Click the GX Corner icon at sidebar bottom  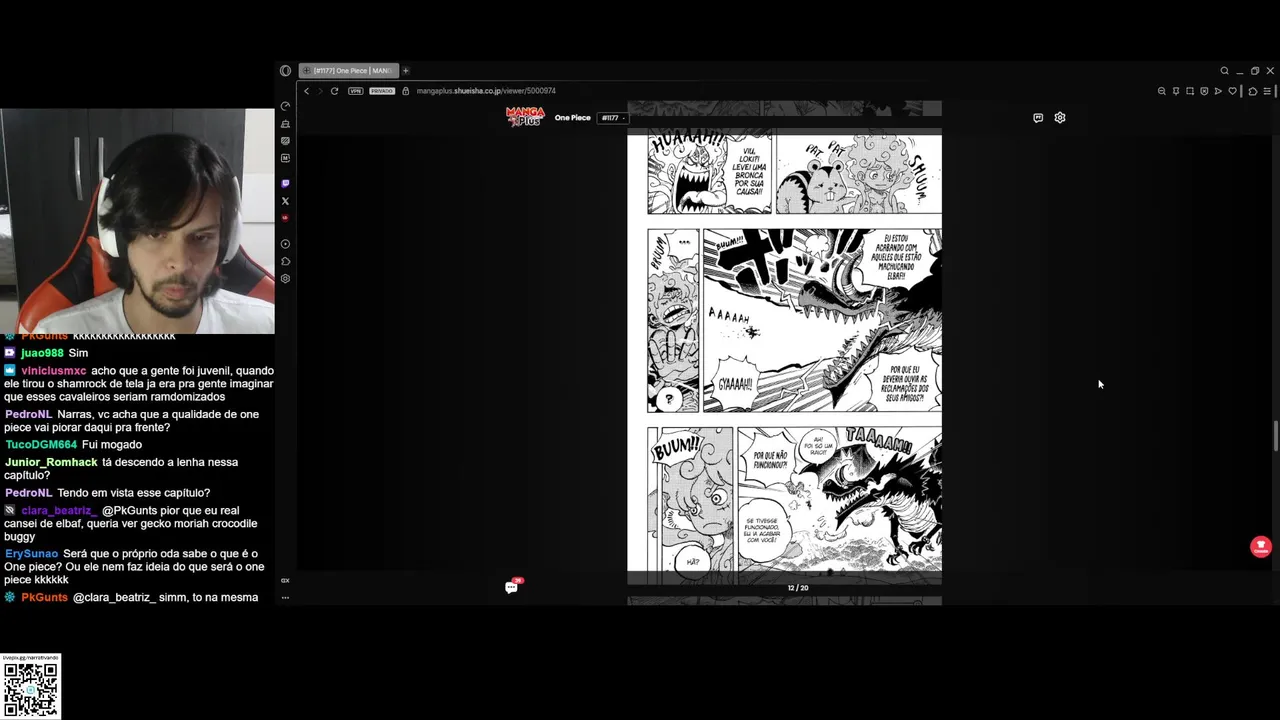click(285, 580)
